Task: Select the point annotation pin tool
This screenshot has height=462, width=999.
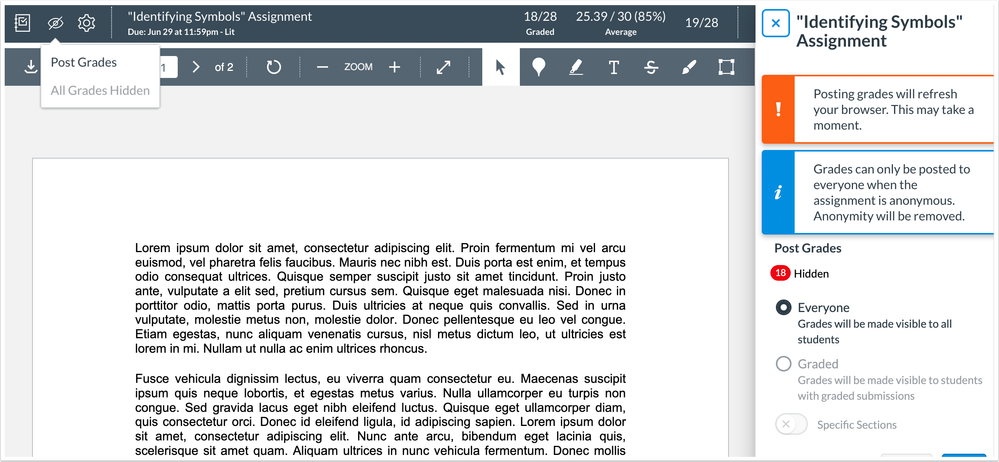Action: (x=538, y=67)
